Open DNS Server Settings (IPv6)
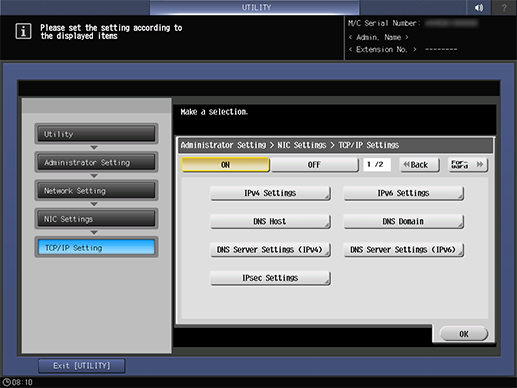The height and width of the screenshot is (388, 517). (x=403, y=250)
